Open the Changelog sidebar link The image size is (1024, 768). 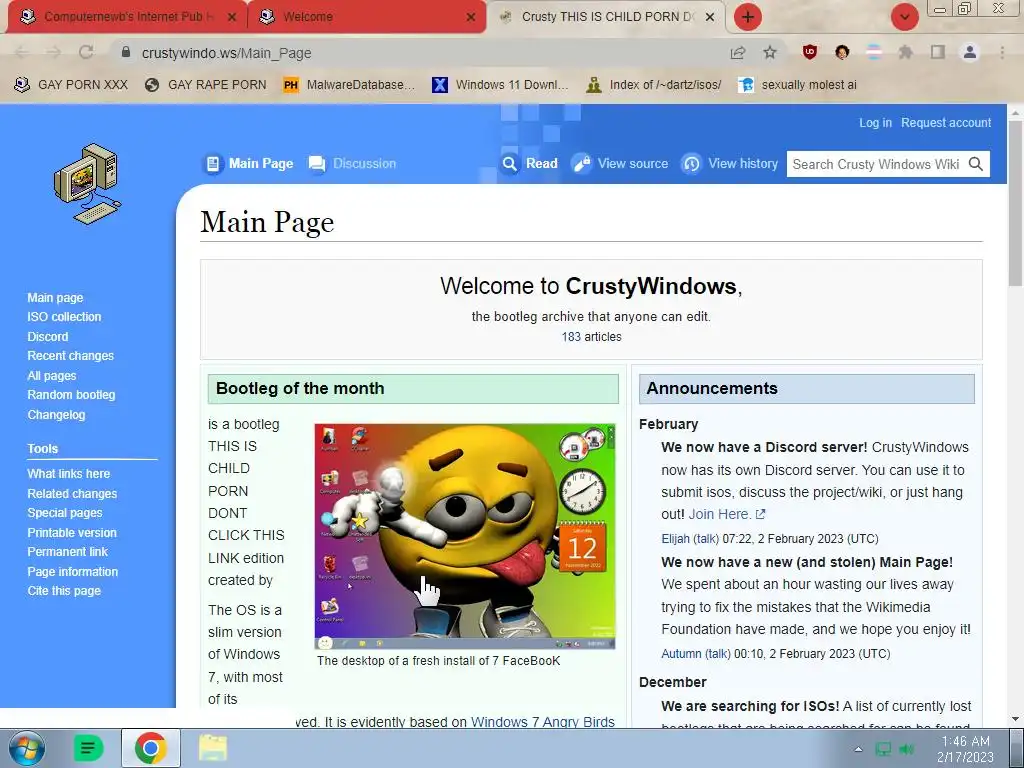56,415
